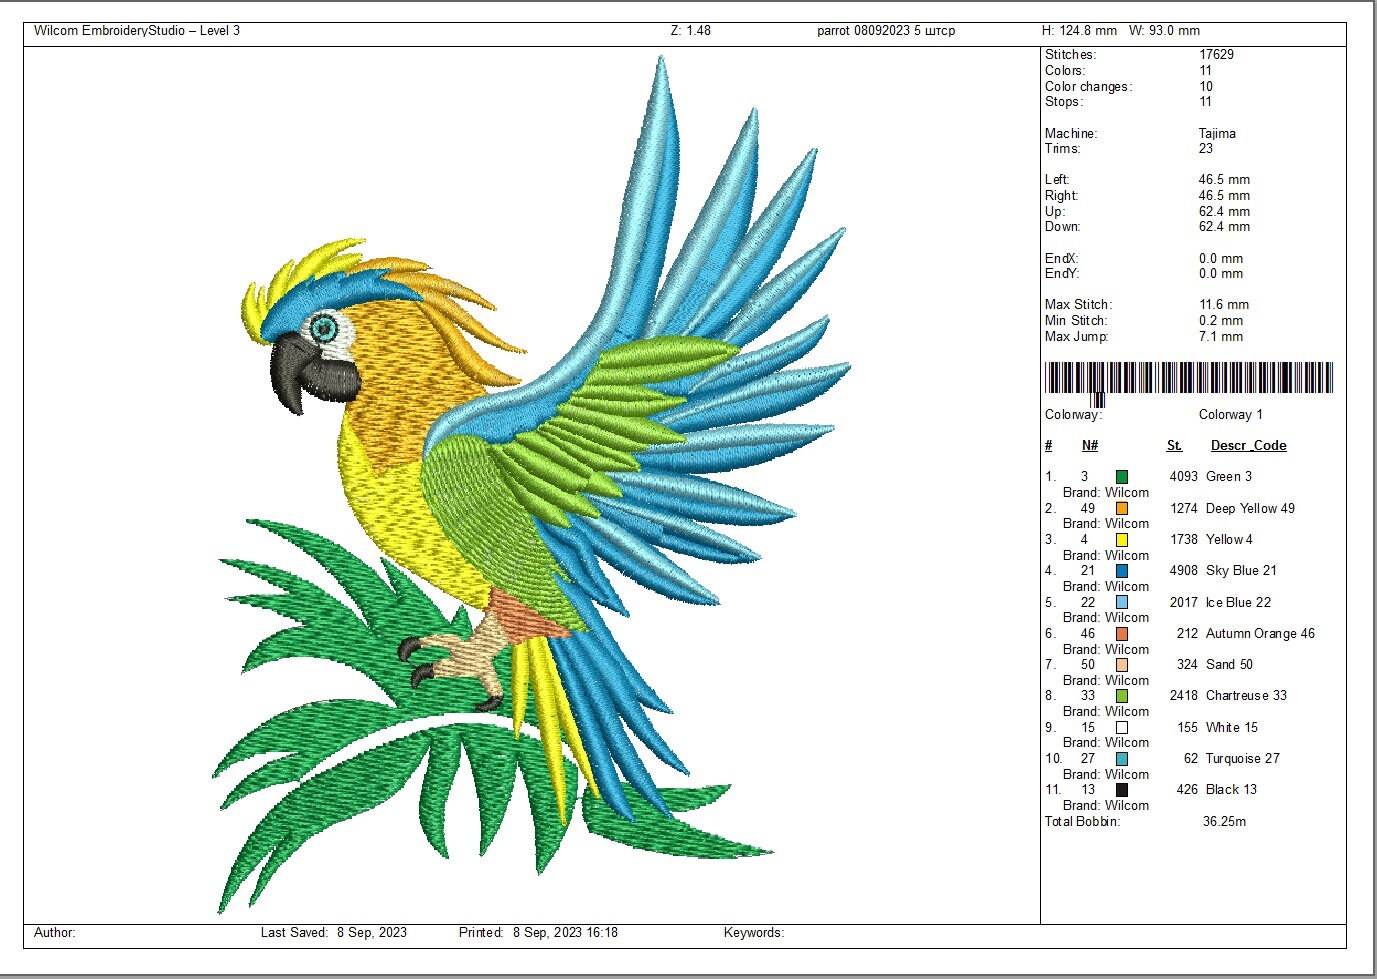Select the Autumn Orange 46 swatch
This screenshot has width=1377, height=979.
click(1124, 633)
